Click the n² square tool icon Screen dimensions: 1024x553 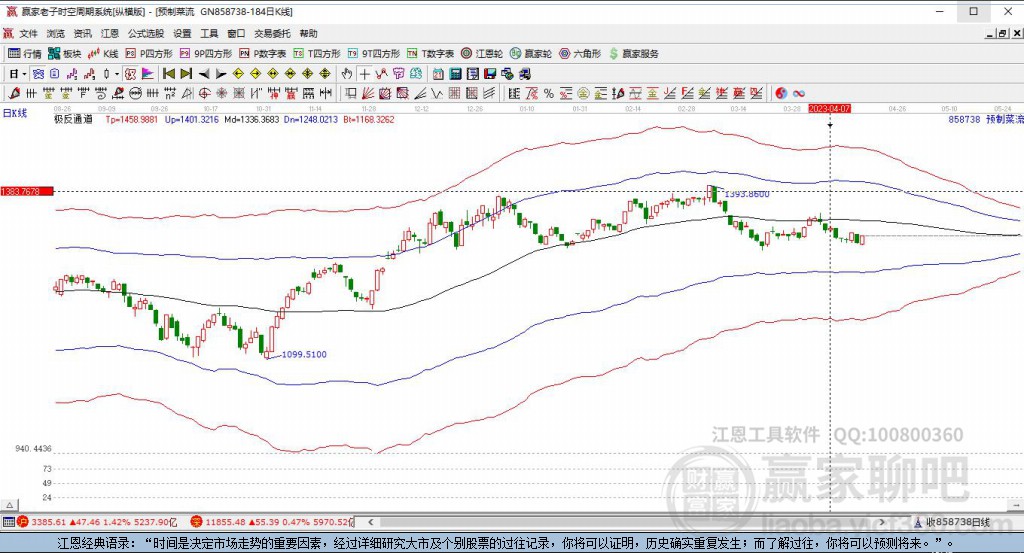170,93
